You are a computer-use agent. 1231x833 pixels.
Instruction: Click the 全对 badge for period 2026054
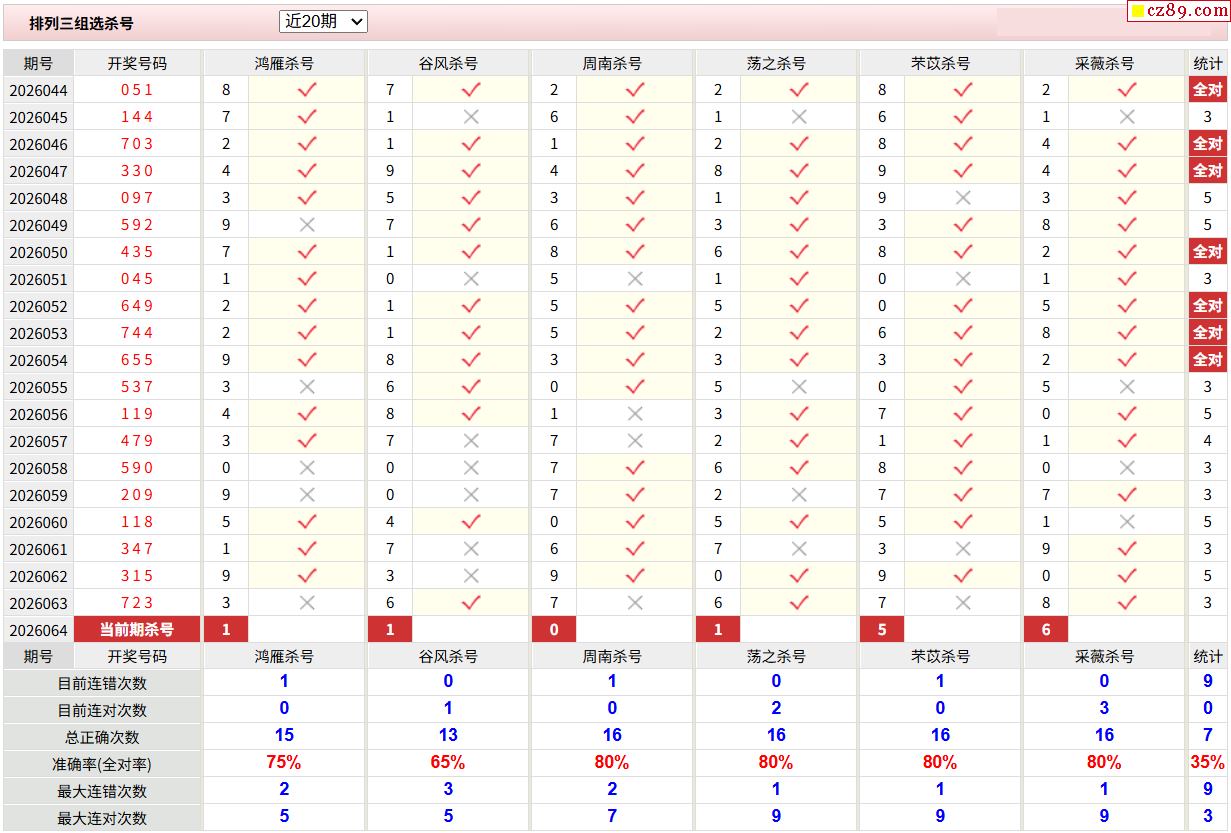(x=1207, y=360)
